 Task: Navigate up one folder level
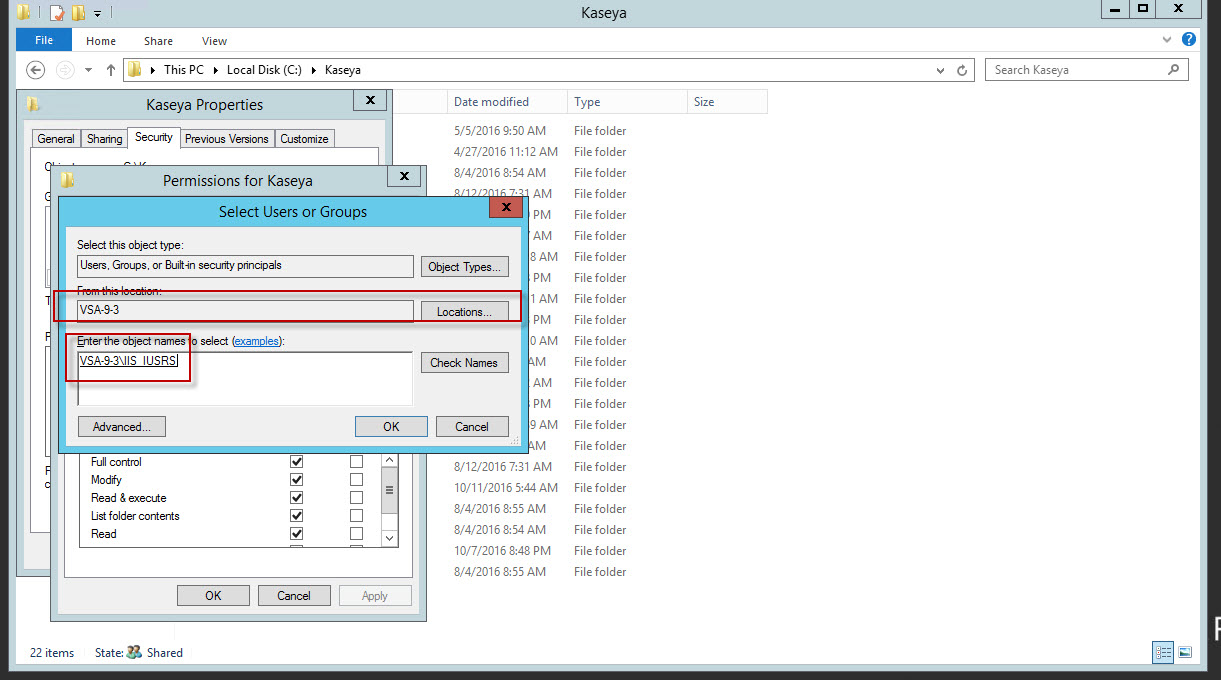click(110, 70)
